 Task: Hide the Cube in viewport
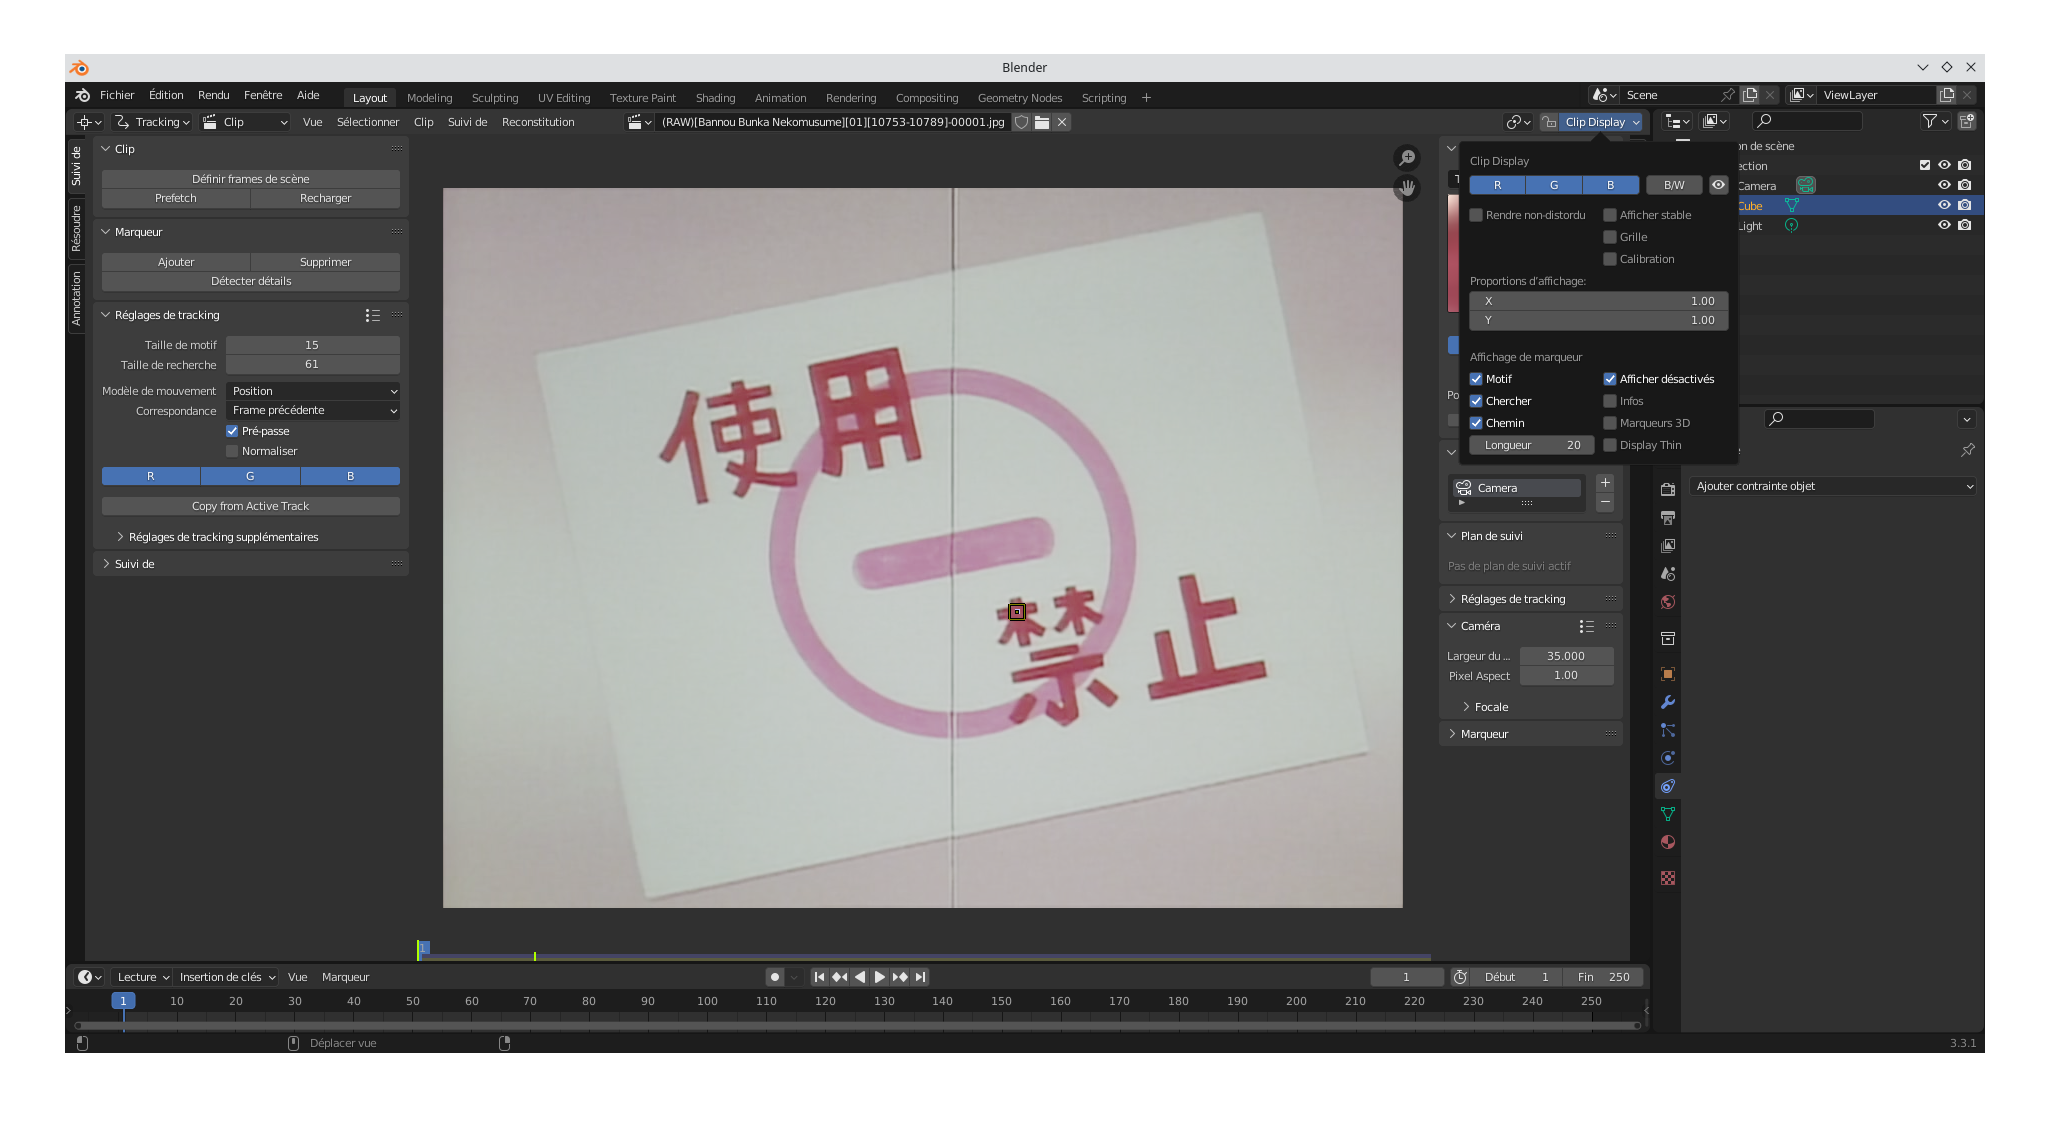click(x=1944, y=205)
